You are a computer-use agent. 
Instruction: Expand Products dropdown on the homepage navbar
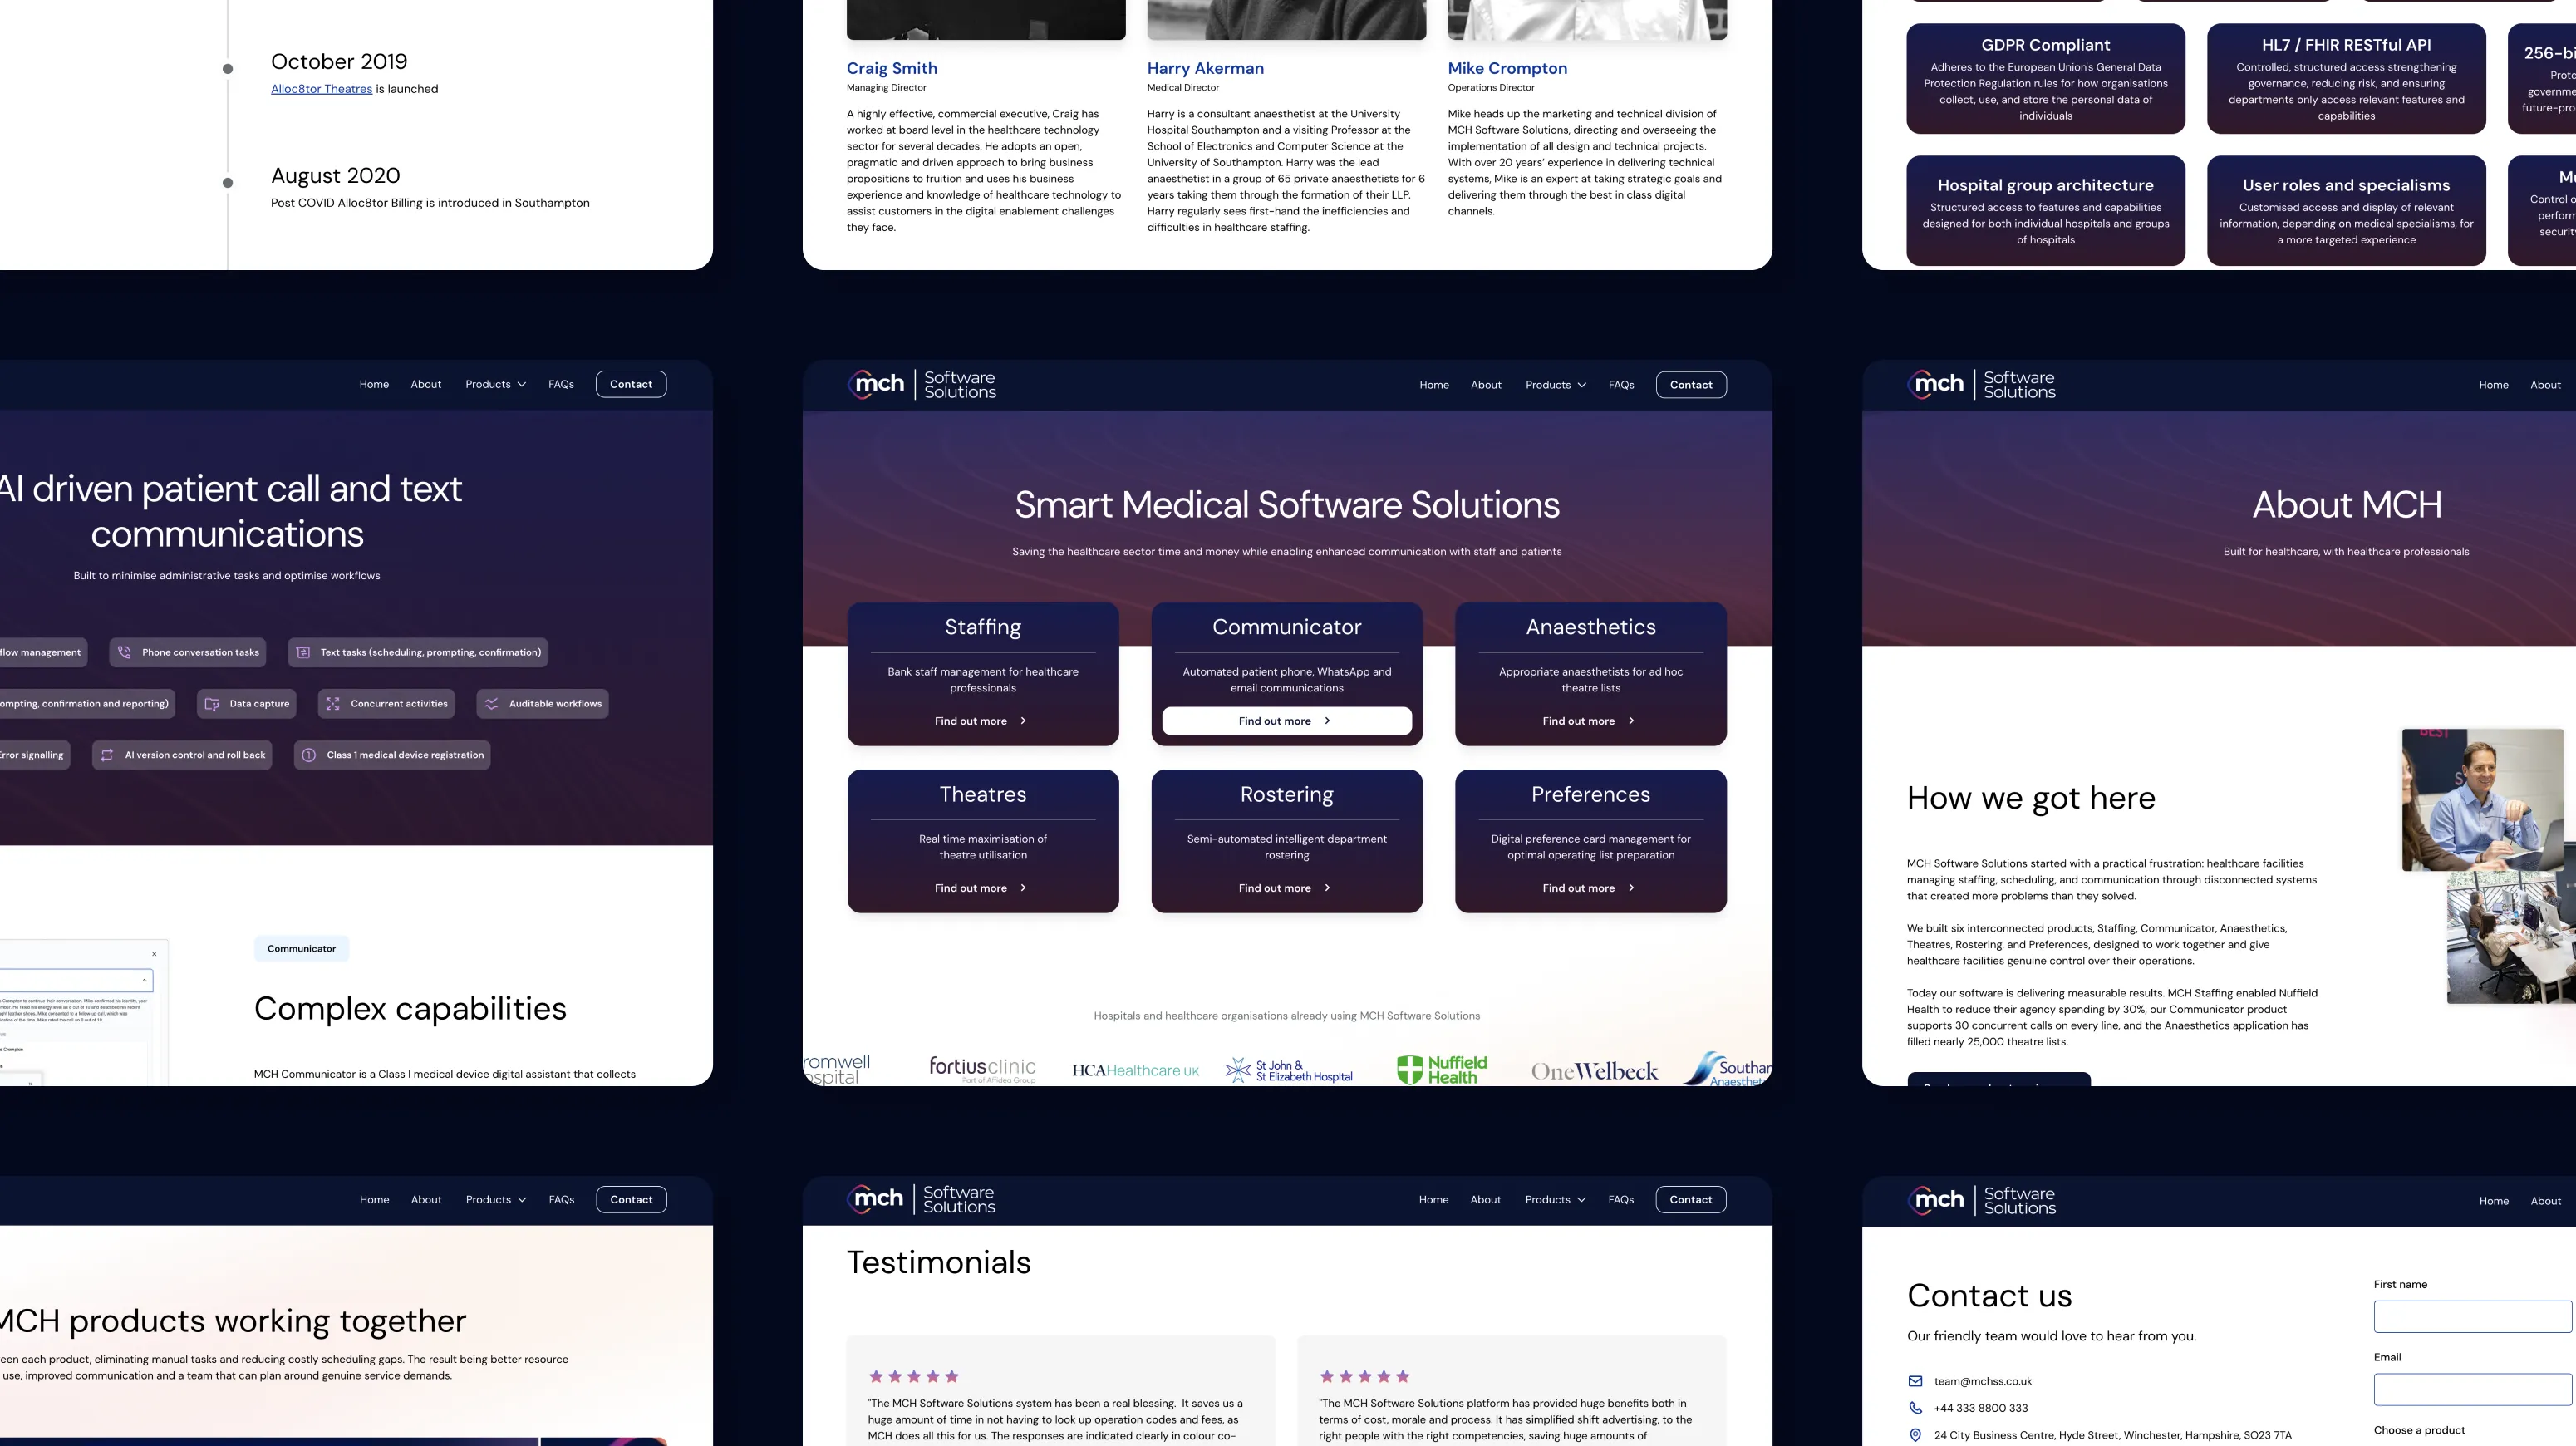[x=1555, y=385]
